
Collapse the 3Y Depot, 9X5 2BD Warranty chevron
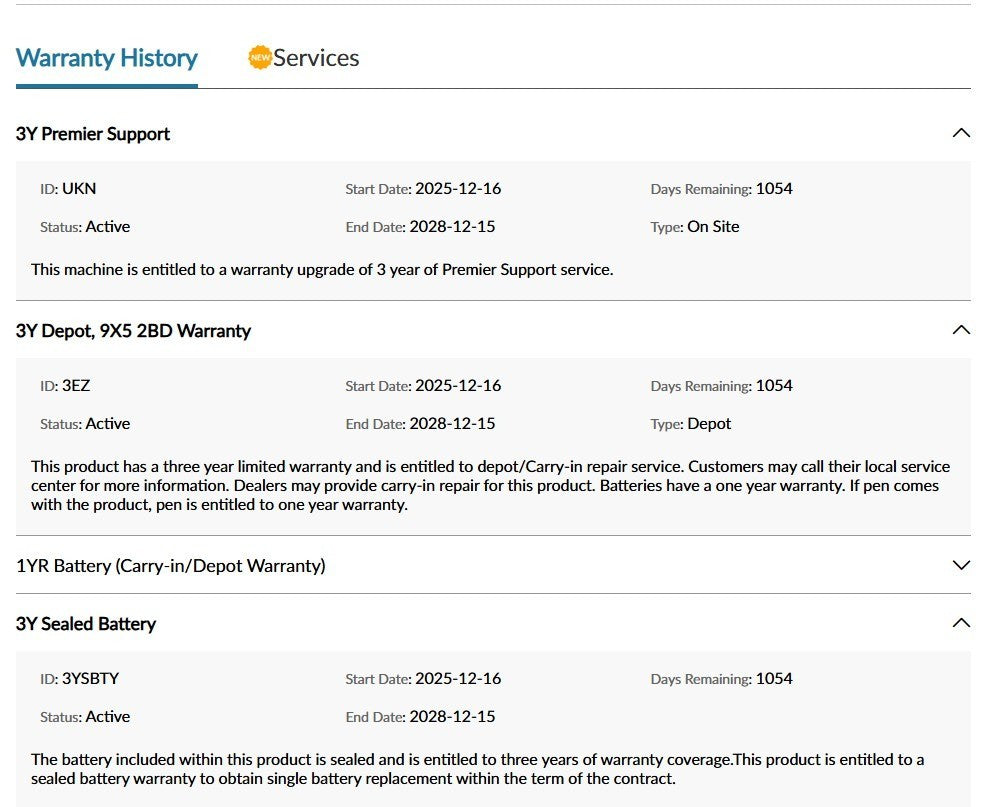961,330
